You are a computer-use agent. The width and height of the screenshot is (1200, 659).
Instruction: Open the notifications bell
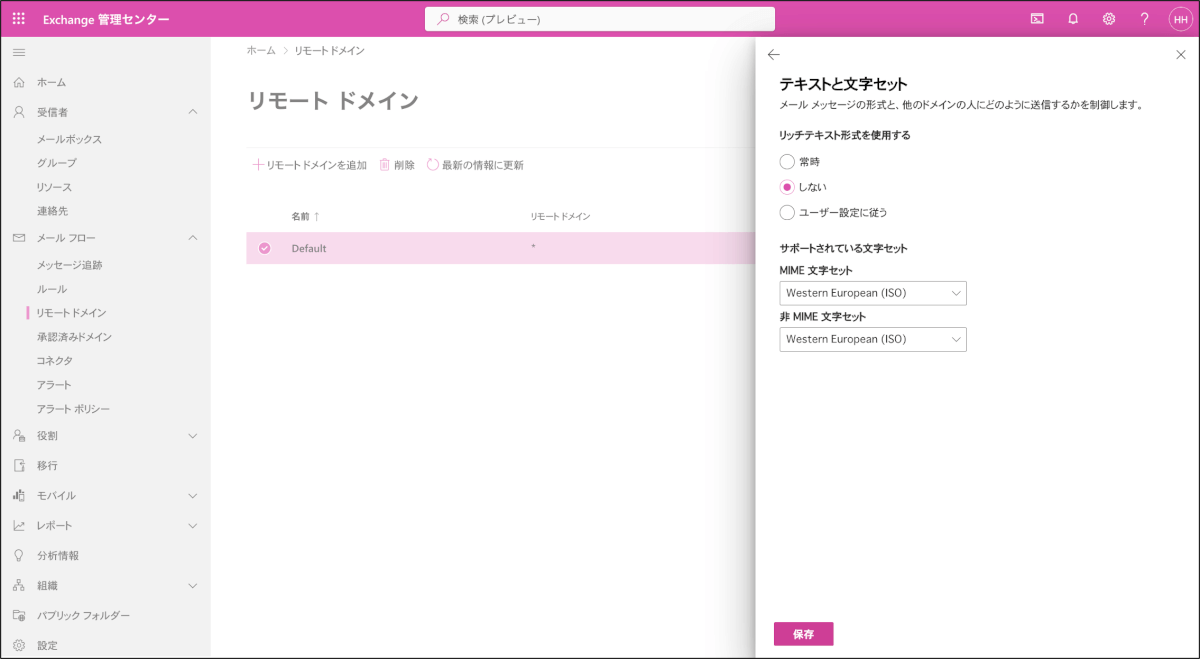click(1073, 19)
